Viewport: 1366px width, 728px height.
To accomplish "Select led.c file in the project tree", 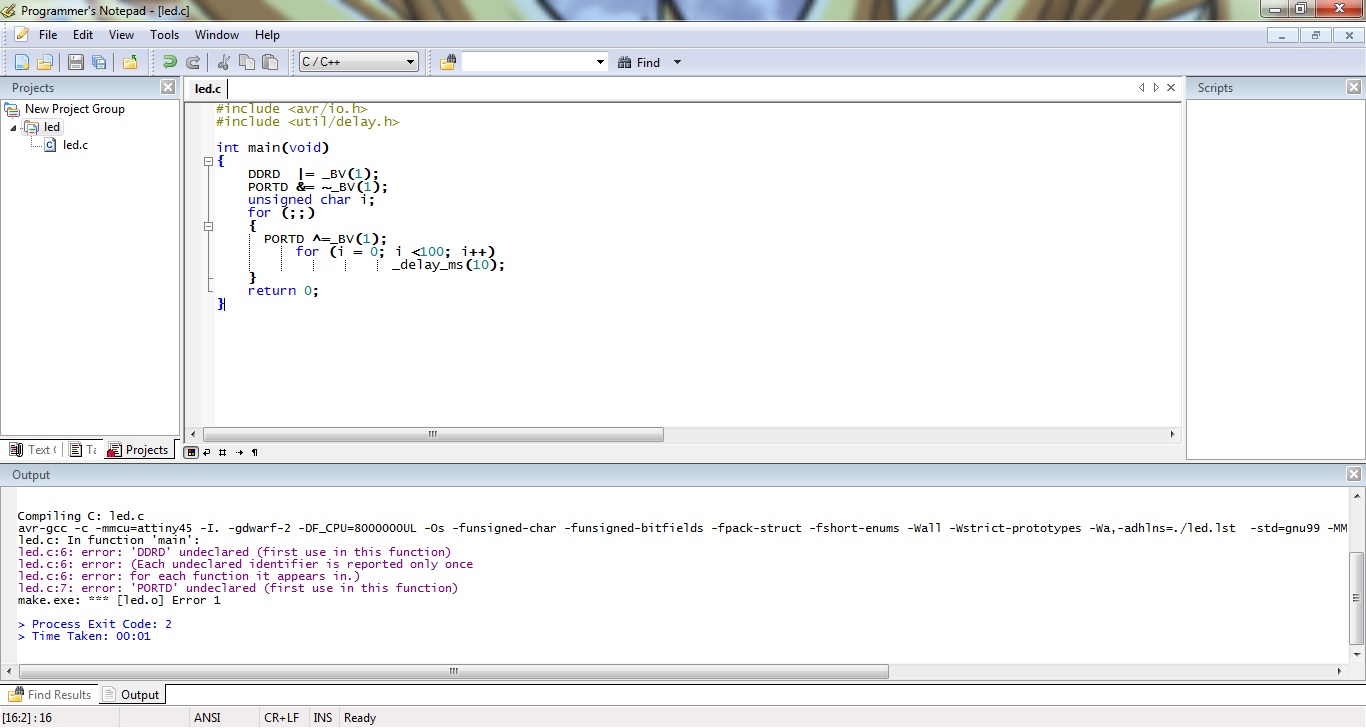I will (x=75, y=145).
